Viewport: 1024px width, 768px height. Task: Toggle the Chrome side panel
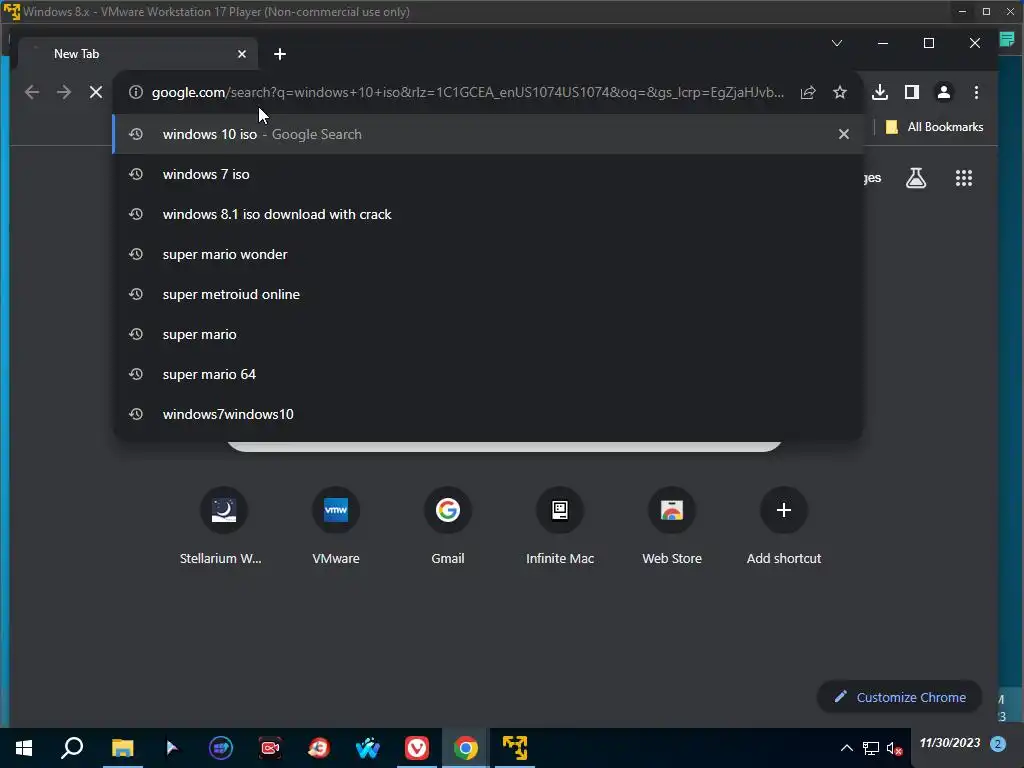click(x=912, y=92)
